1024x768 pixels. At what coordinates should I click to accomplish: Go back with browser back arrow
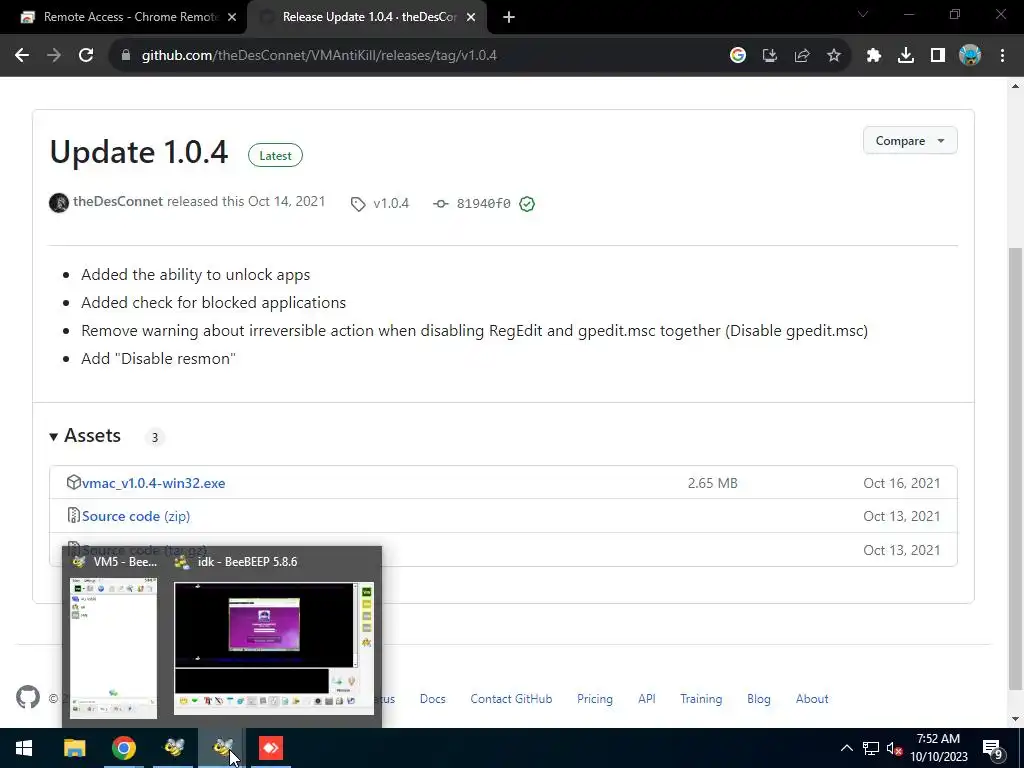(x=22, y=56)
